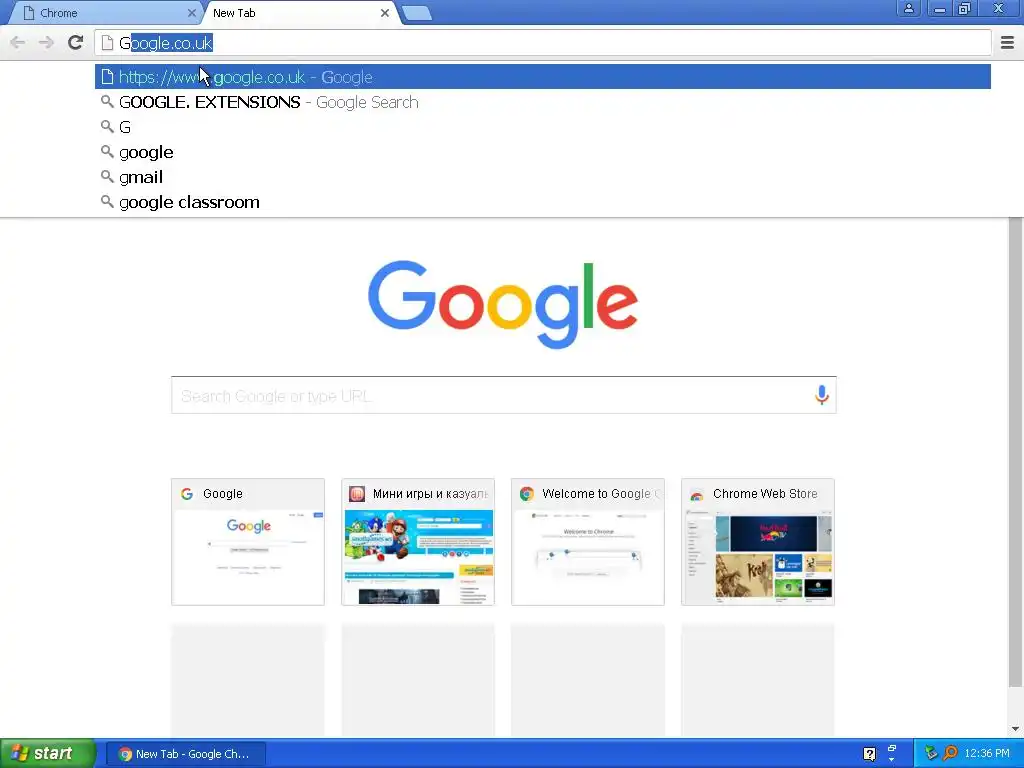
Task: Open the Windows start menu
Action: tap(48, 754)
